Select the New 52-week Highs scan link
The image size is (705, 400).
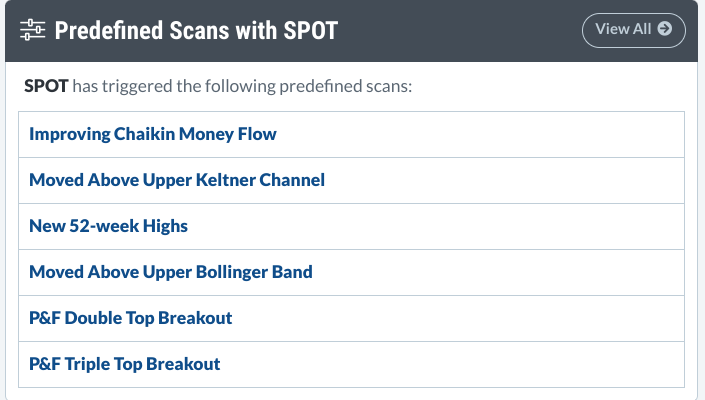pos(108,226)
